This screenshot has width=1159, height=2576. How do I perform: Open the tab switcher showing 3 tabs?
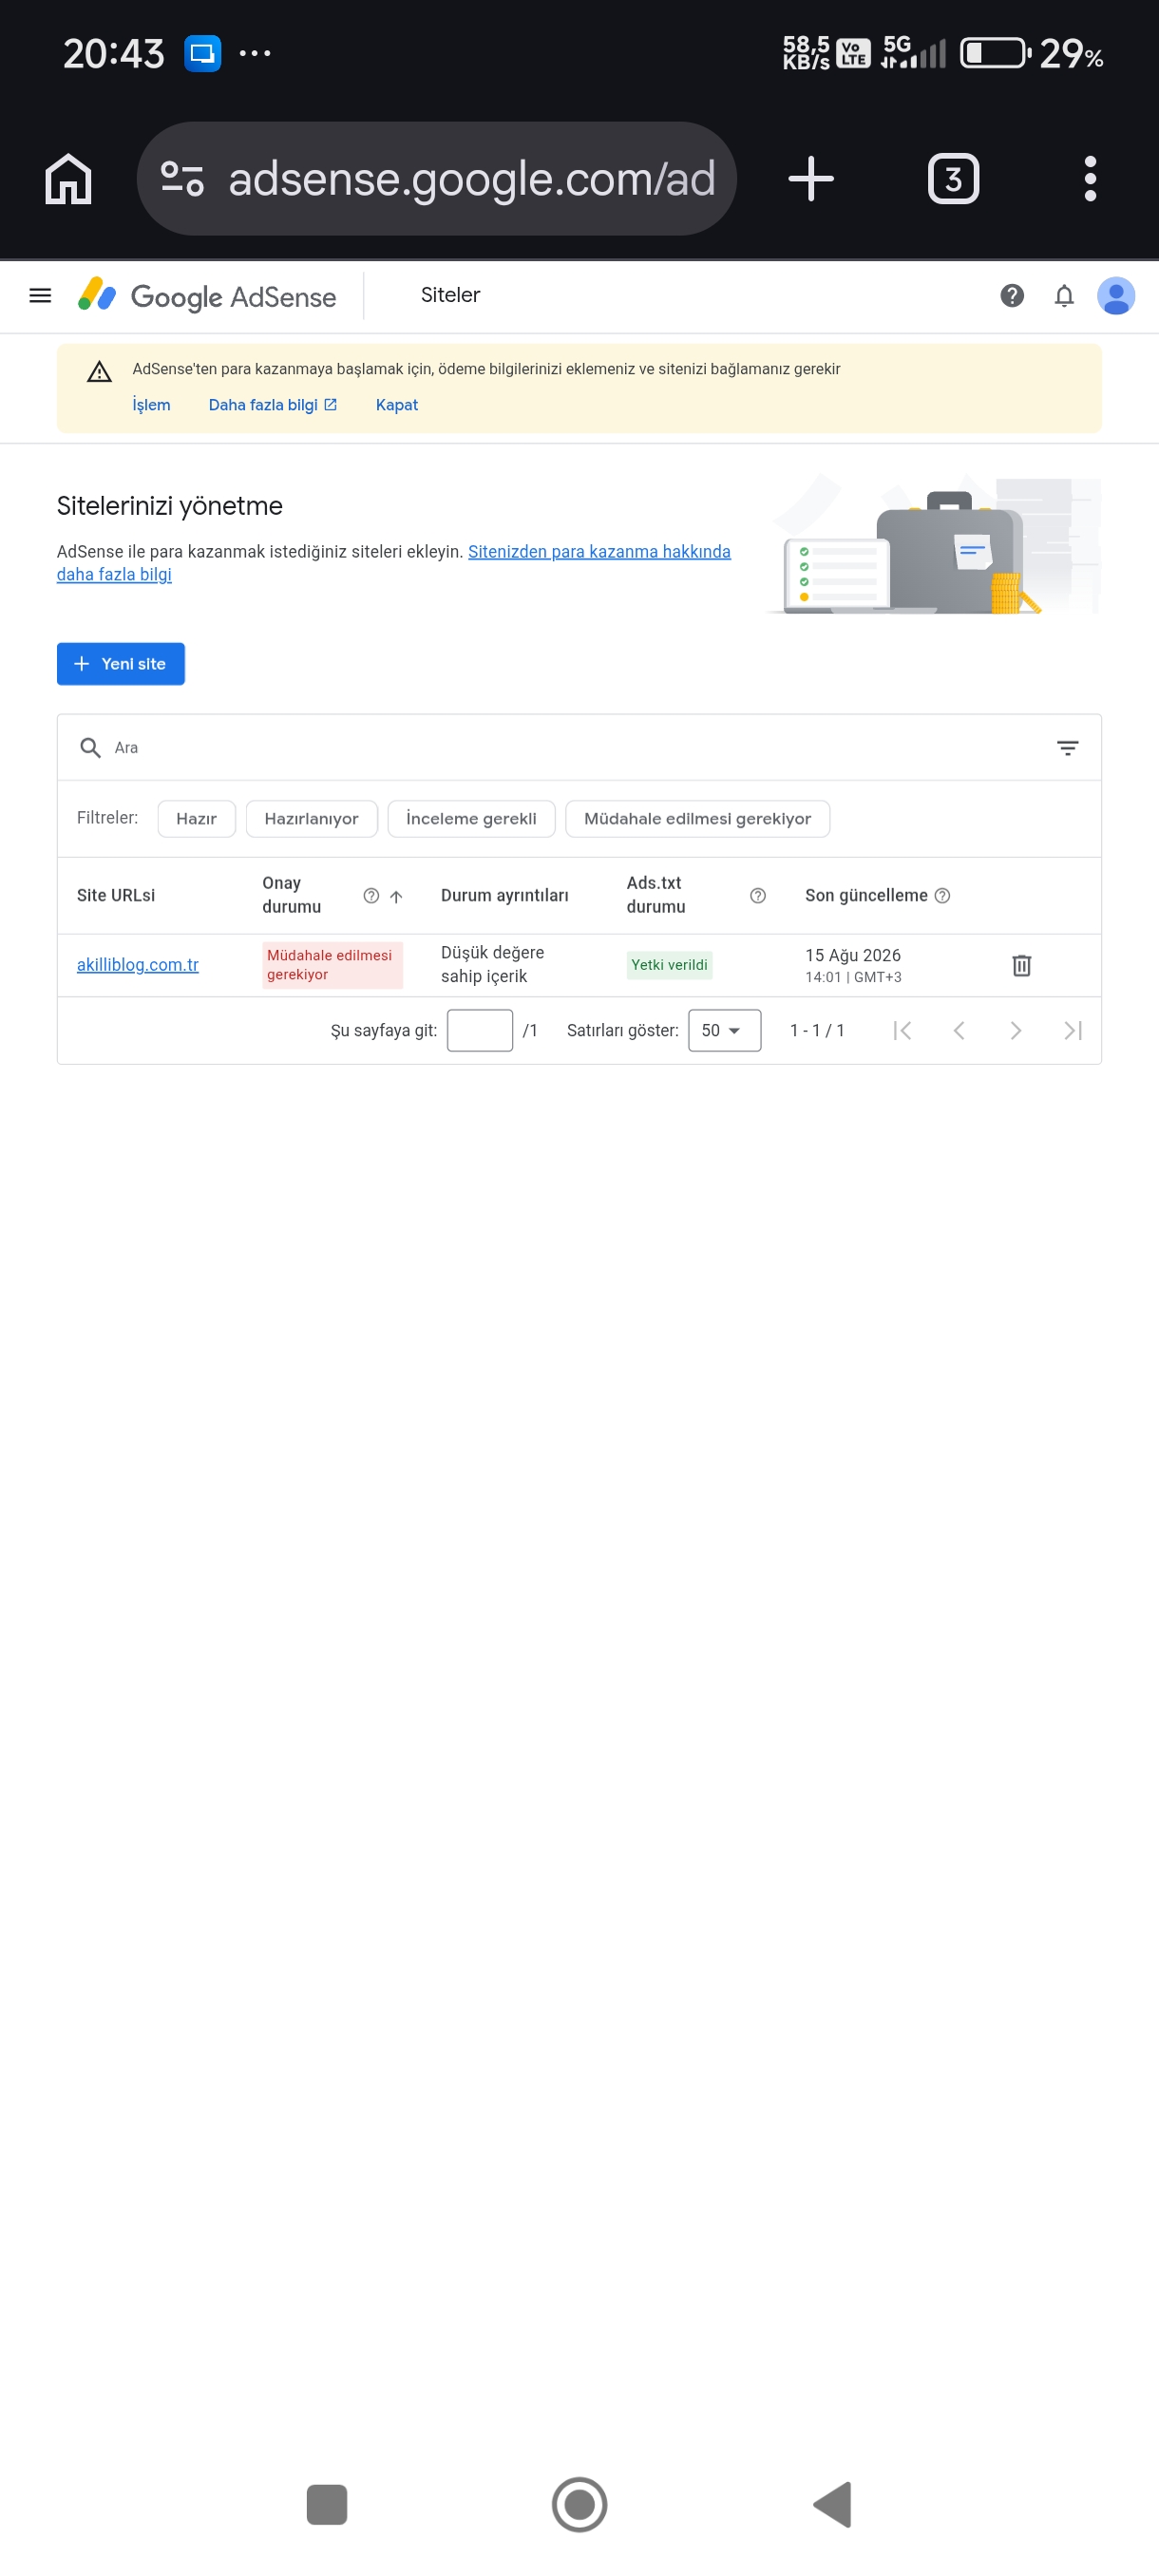(953, 179)
